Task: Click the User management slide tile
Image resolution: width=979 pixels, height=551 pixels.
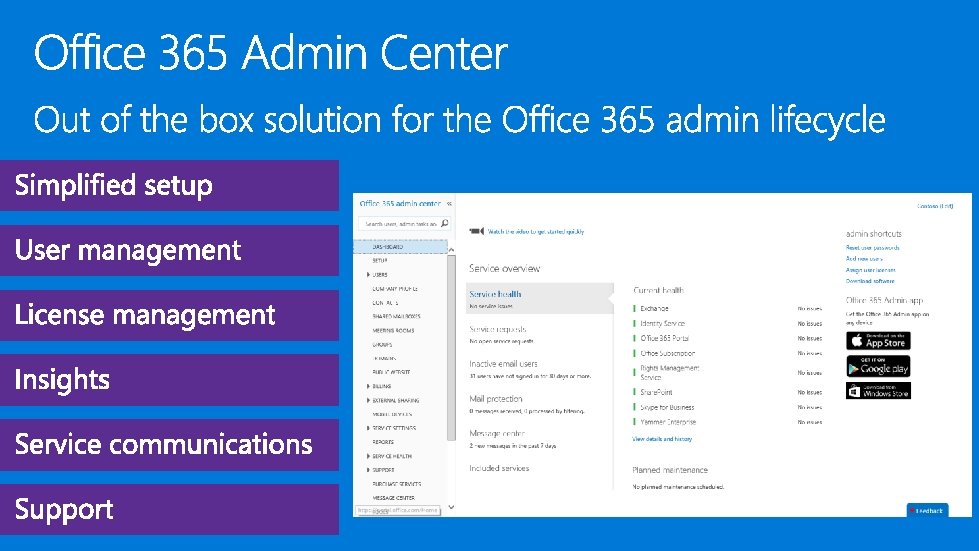Action: pyautogui.click(x=169, y=250)
